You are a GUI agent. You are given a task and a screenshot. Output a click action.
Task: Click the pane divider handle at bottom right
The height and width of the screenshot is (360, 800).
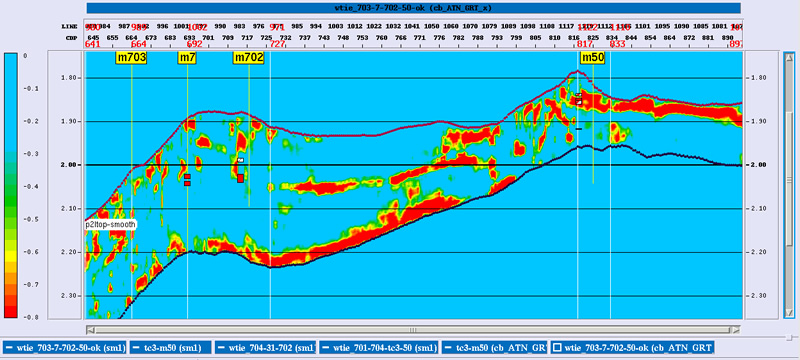pos(790,337)
